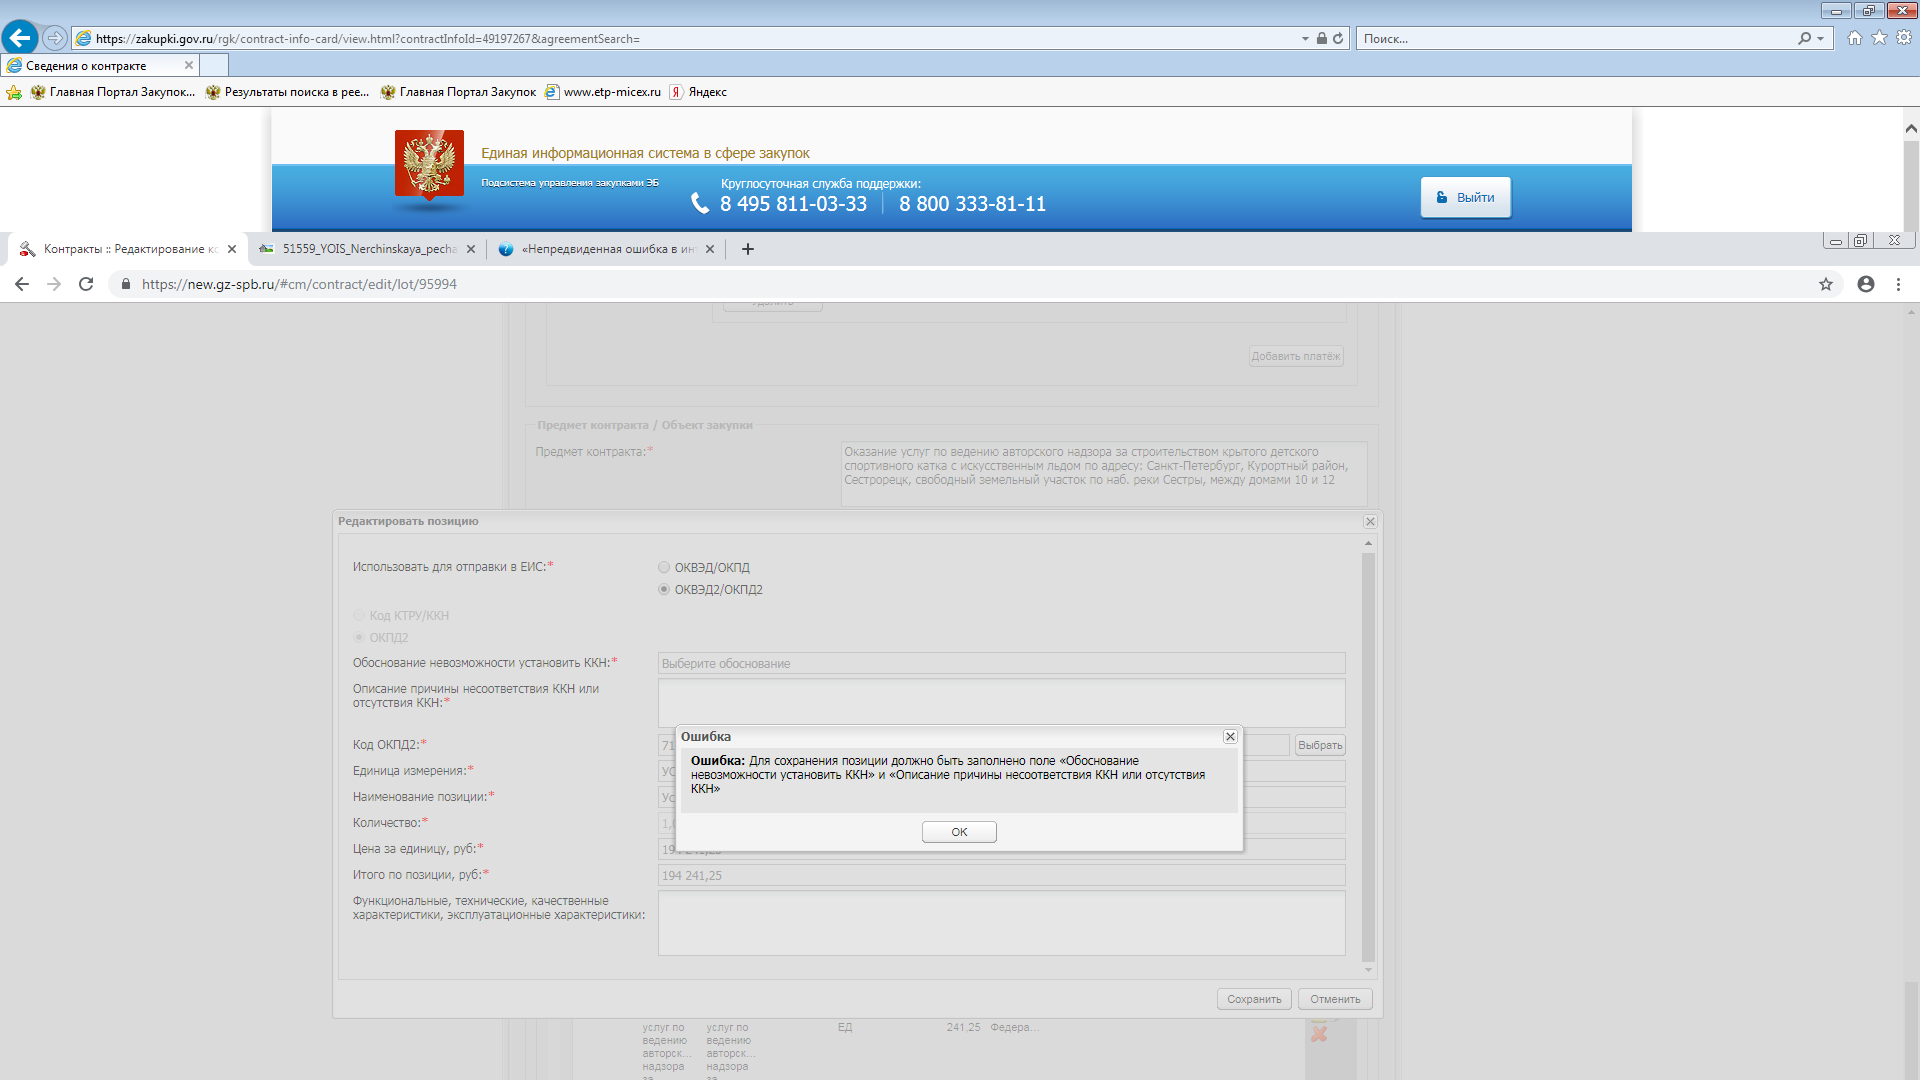Close the Ошибка error dialog with X
This screenshot has height=1080, width=1920.
pyautogui.click(x=1230, y=736)
